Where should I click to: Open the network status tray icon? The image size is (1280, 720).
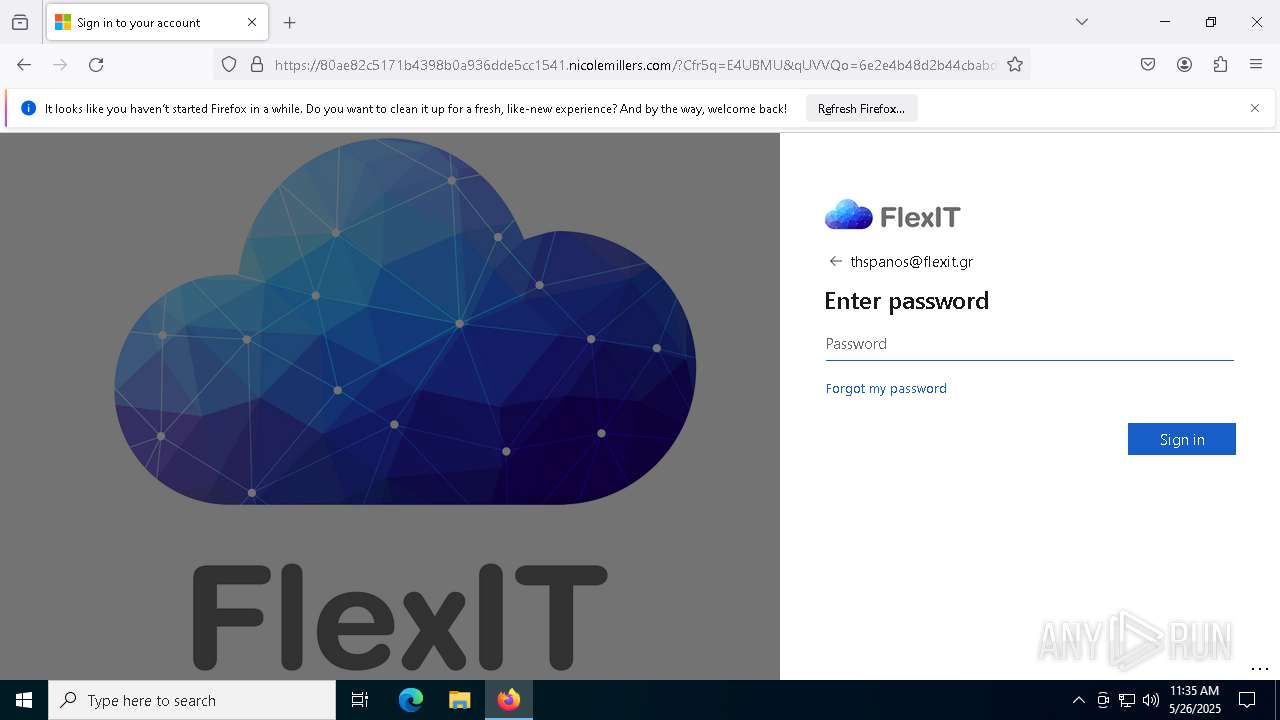pos(1127,700)
